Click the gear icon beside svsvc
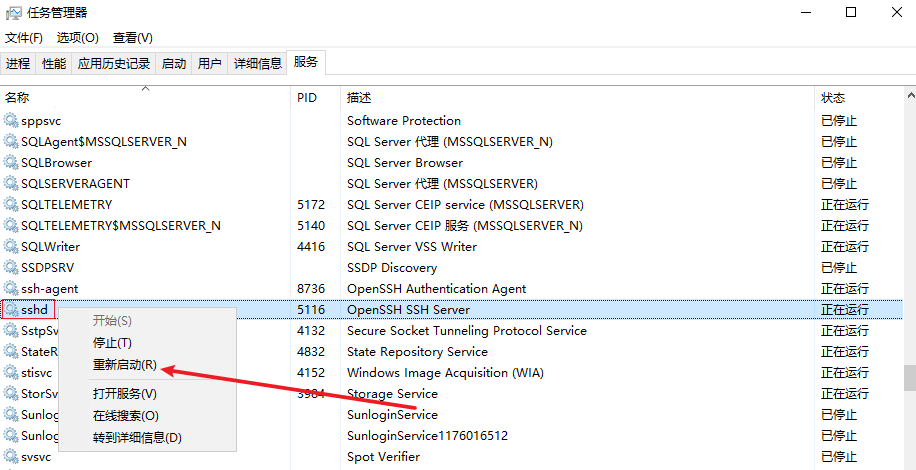This screenshot has width=916, height=470. (12, 457)
